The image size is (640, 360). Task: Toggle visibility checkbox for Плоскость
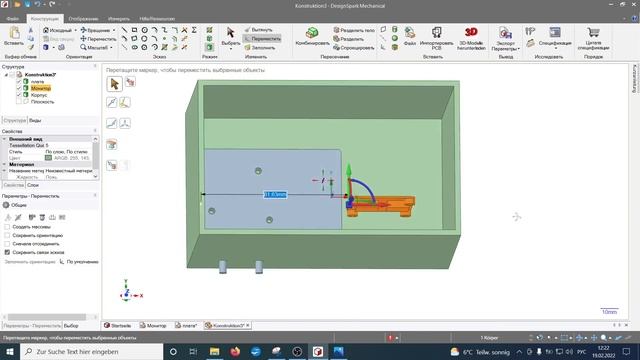pyautogui.click(x=19, y=102)
